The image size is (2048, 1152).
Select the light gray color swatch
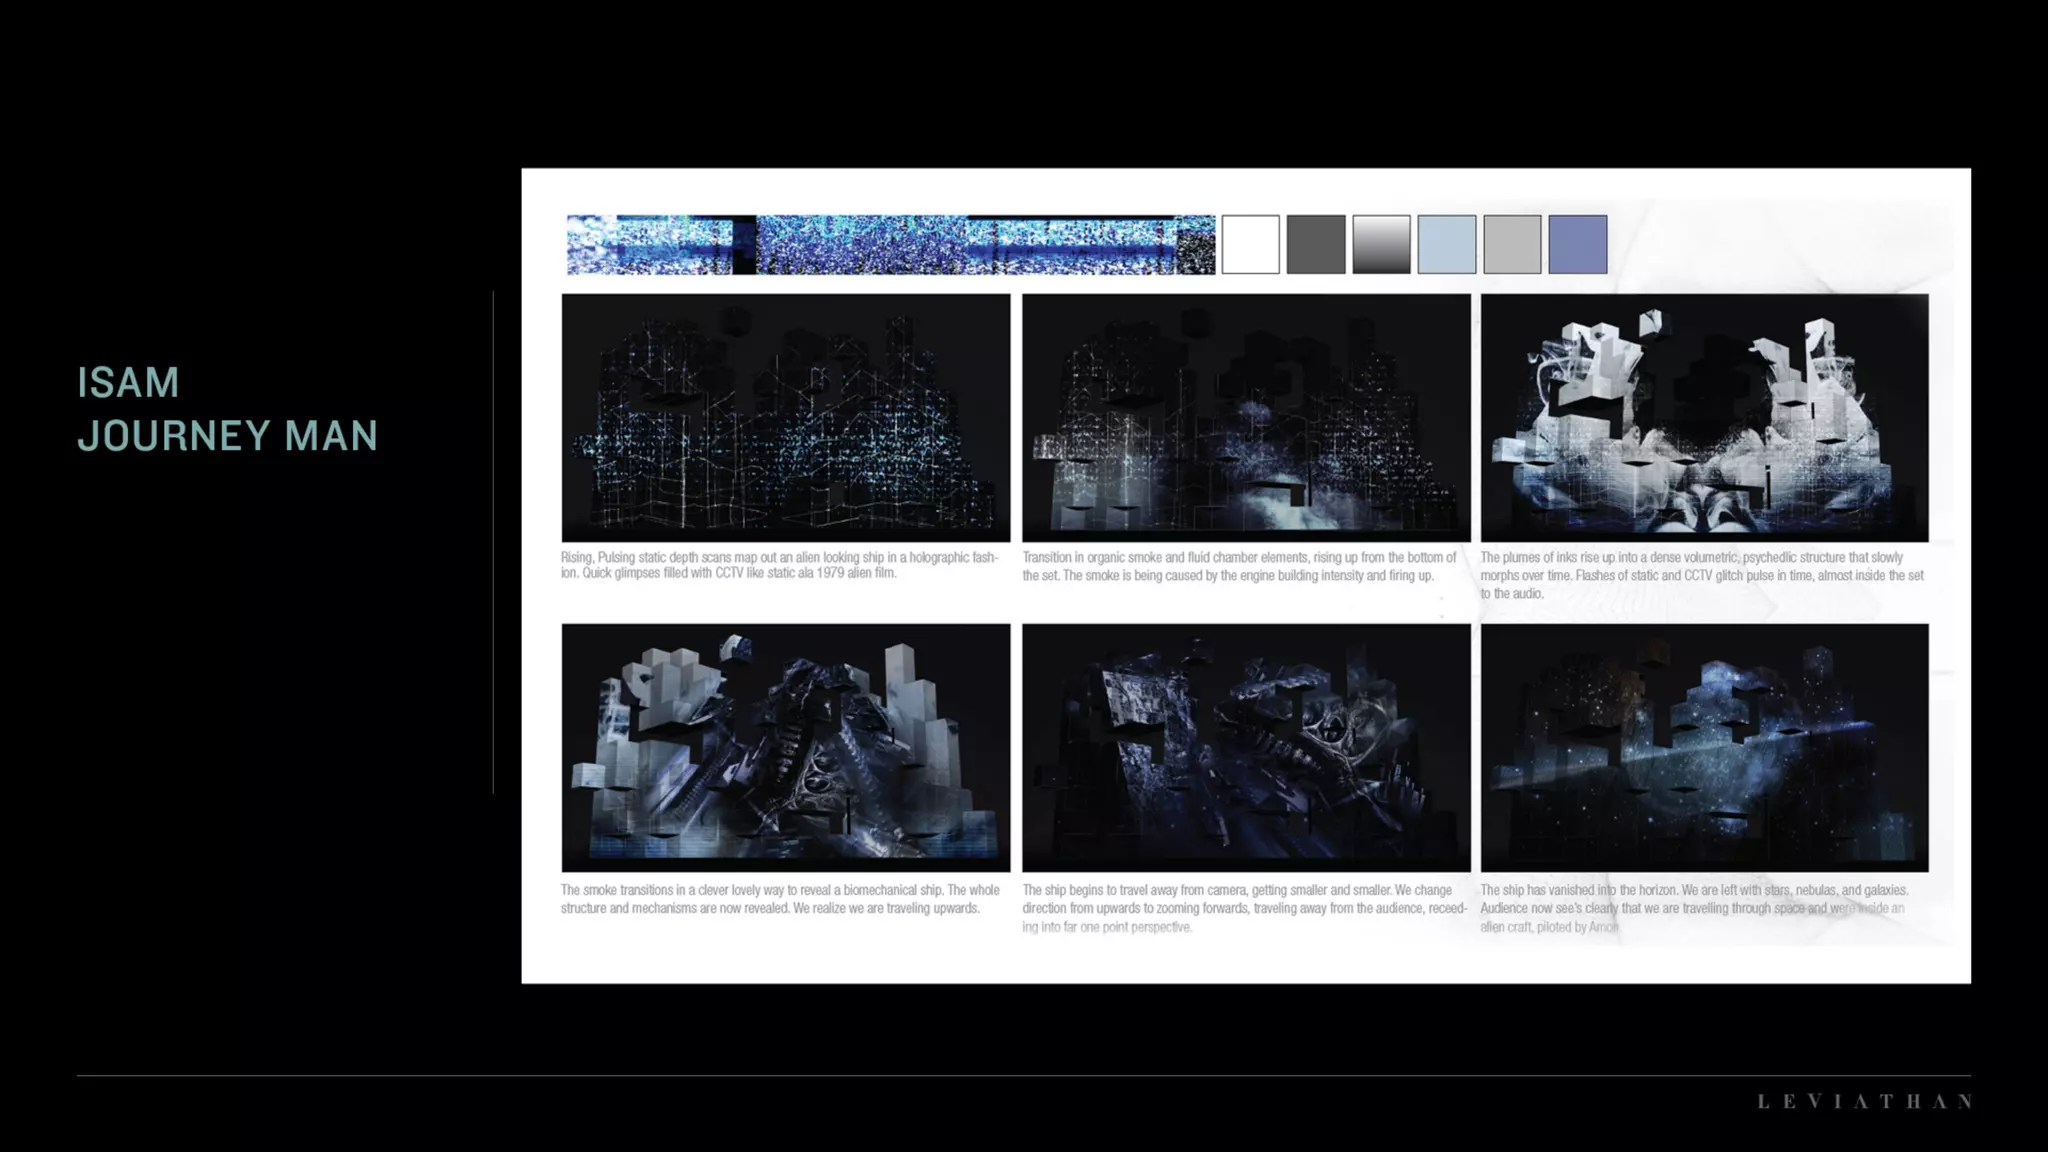coord(1512,244)
